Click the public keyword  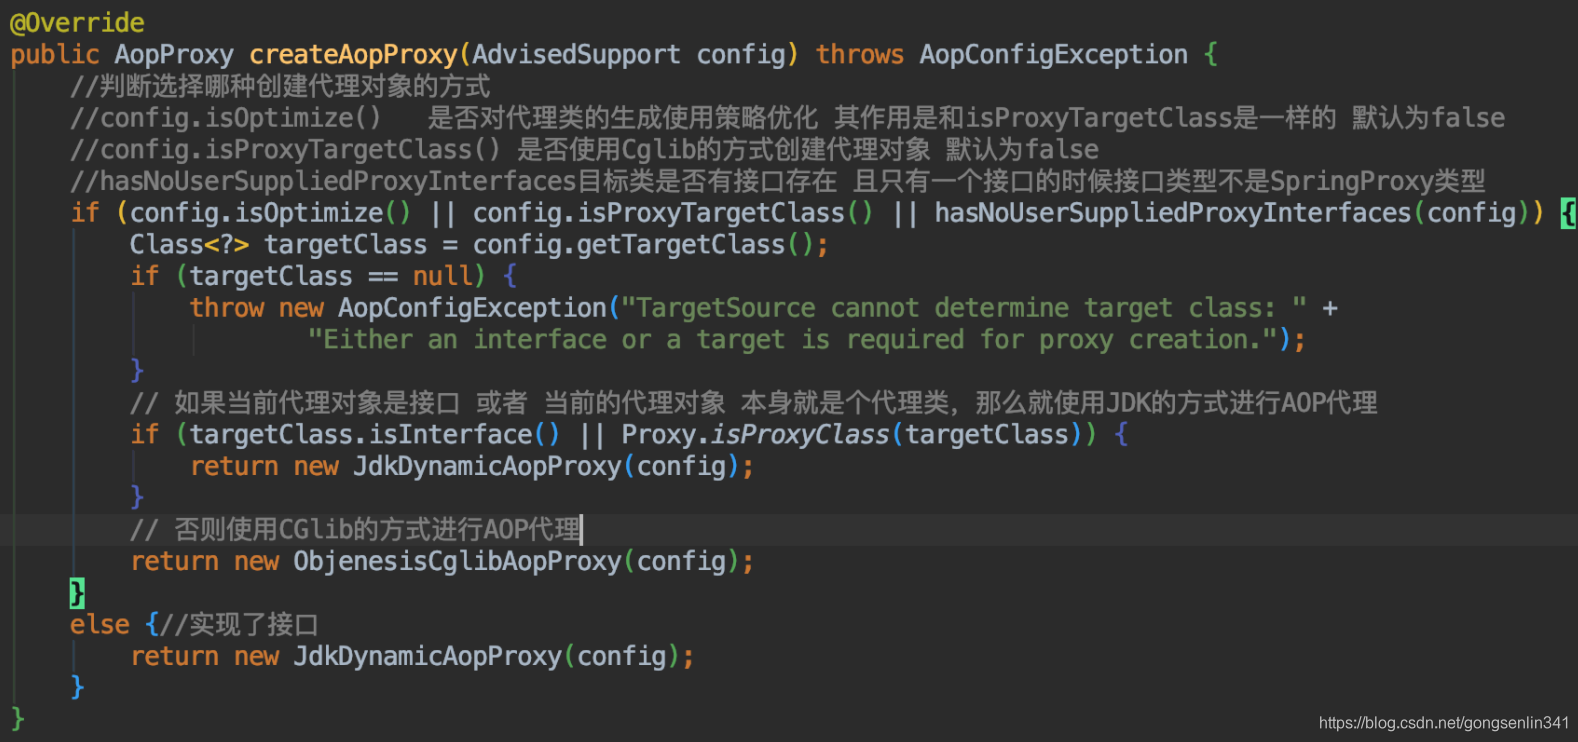click(55, 54)
